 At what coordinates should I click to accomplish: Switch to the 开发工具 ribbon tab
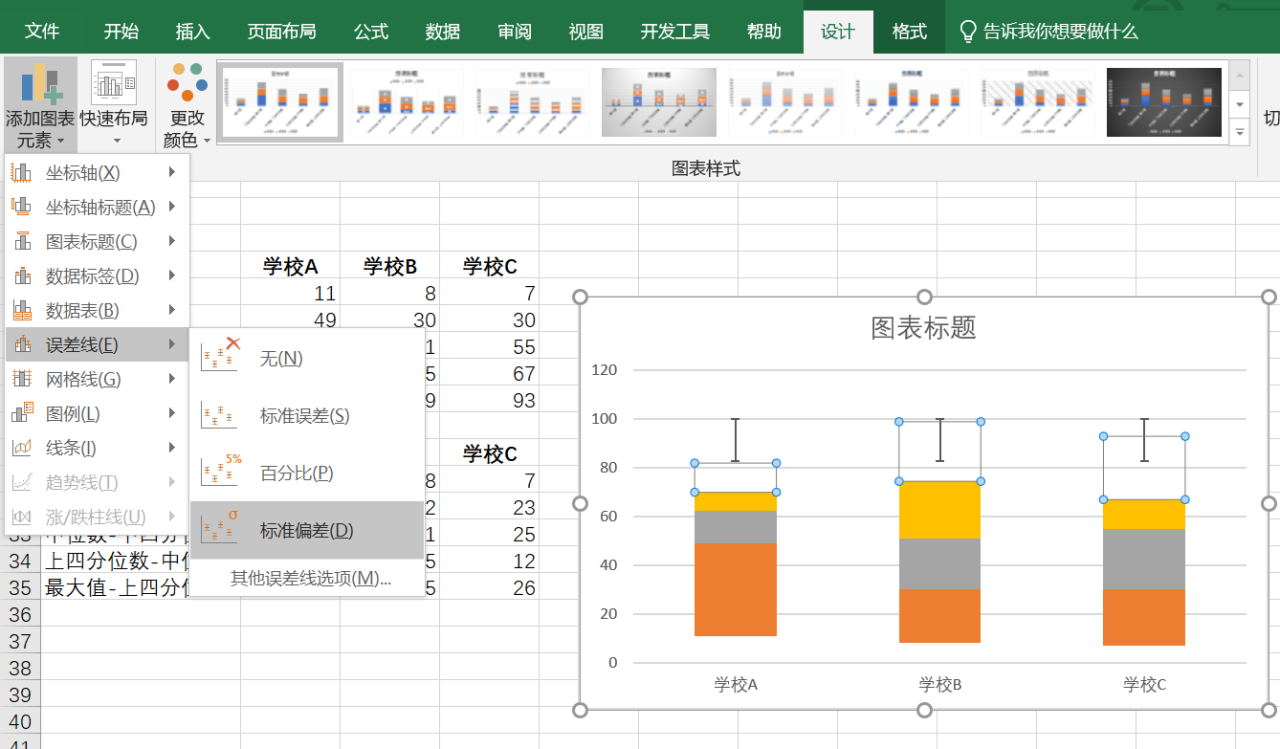coord(675,31)
